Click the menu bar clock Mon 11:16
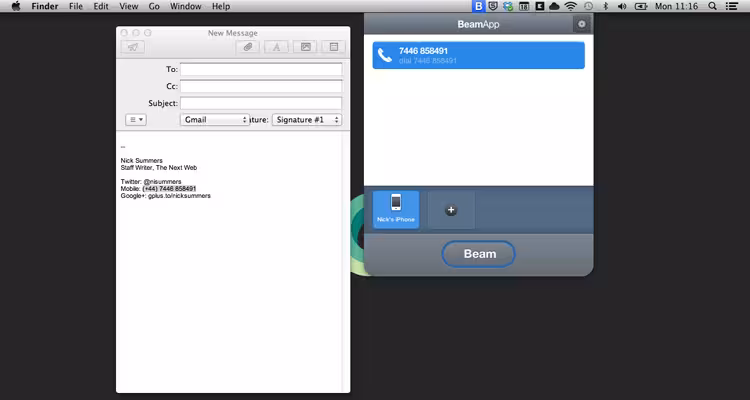Viewport: 750px width, 400px height. click(676, 6)
